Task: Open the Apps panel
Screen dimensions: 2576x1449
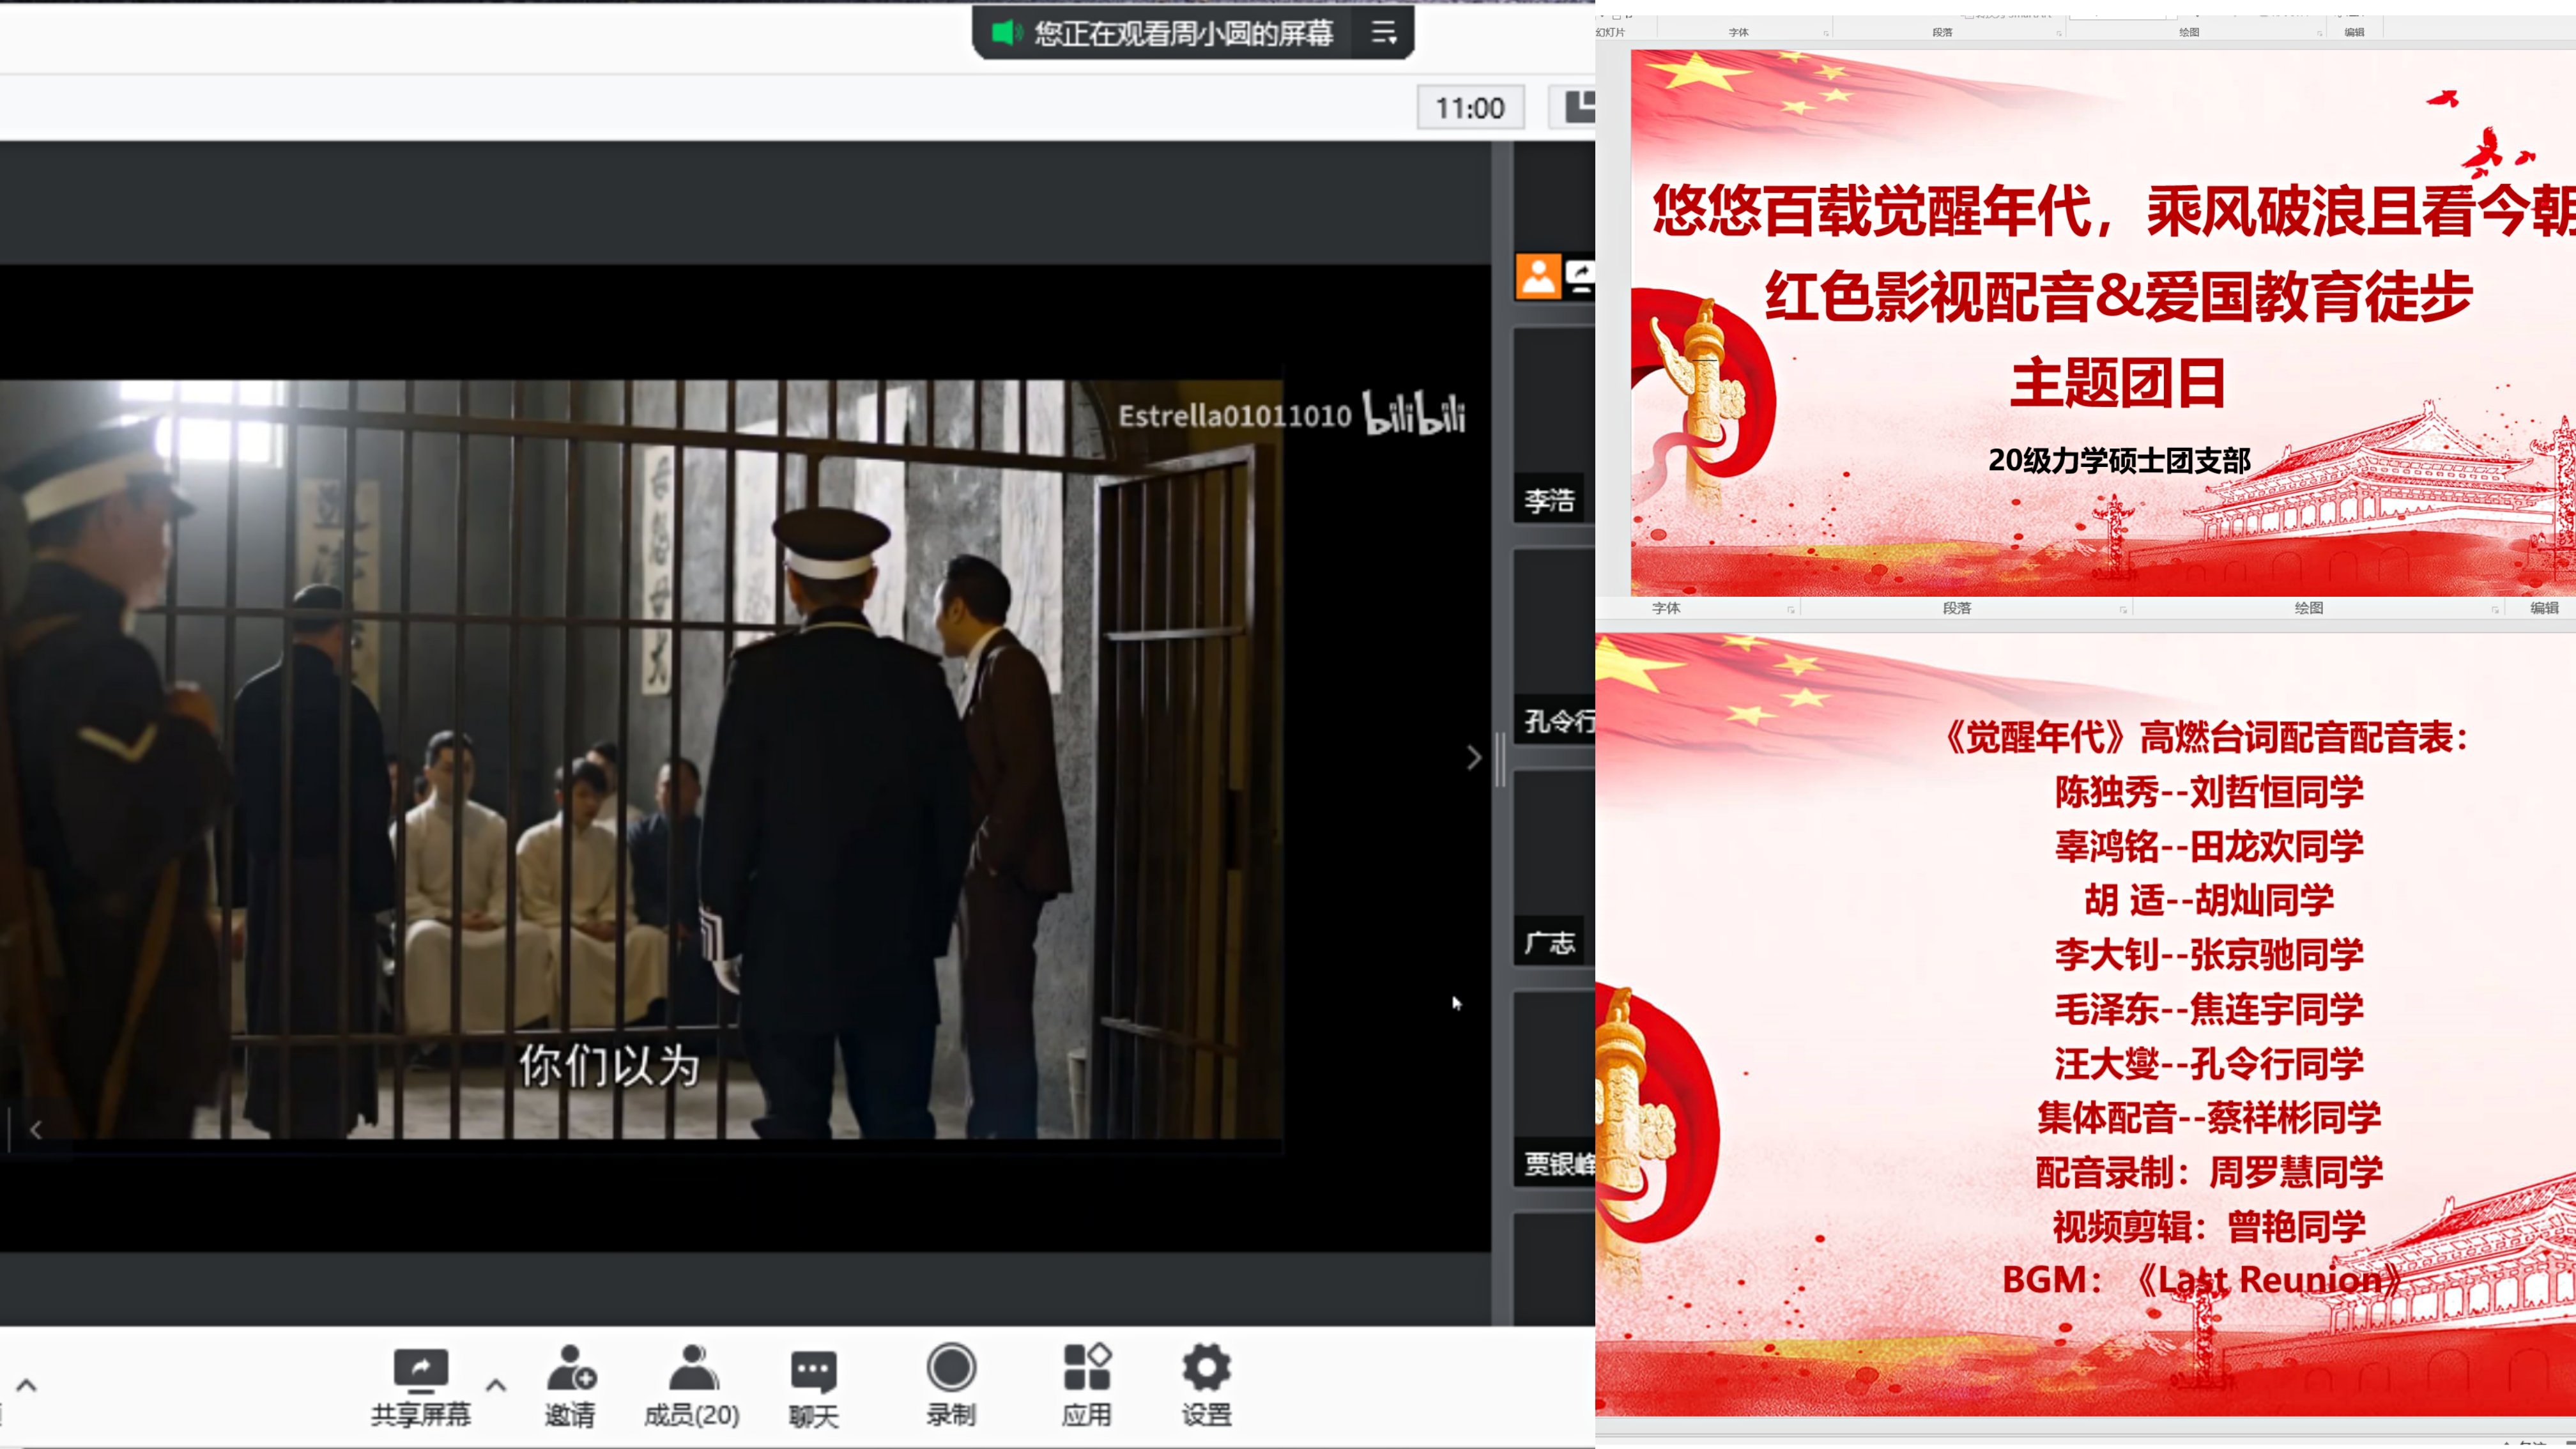Action: click(1086, 1386)
